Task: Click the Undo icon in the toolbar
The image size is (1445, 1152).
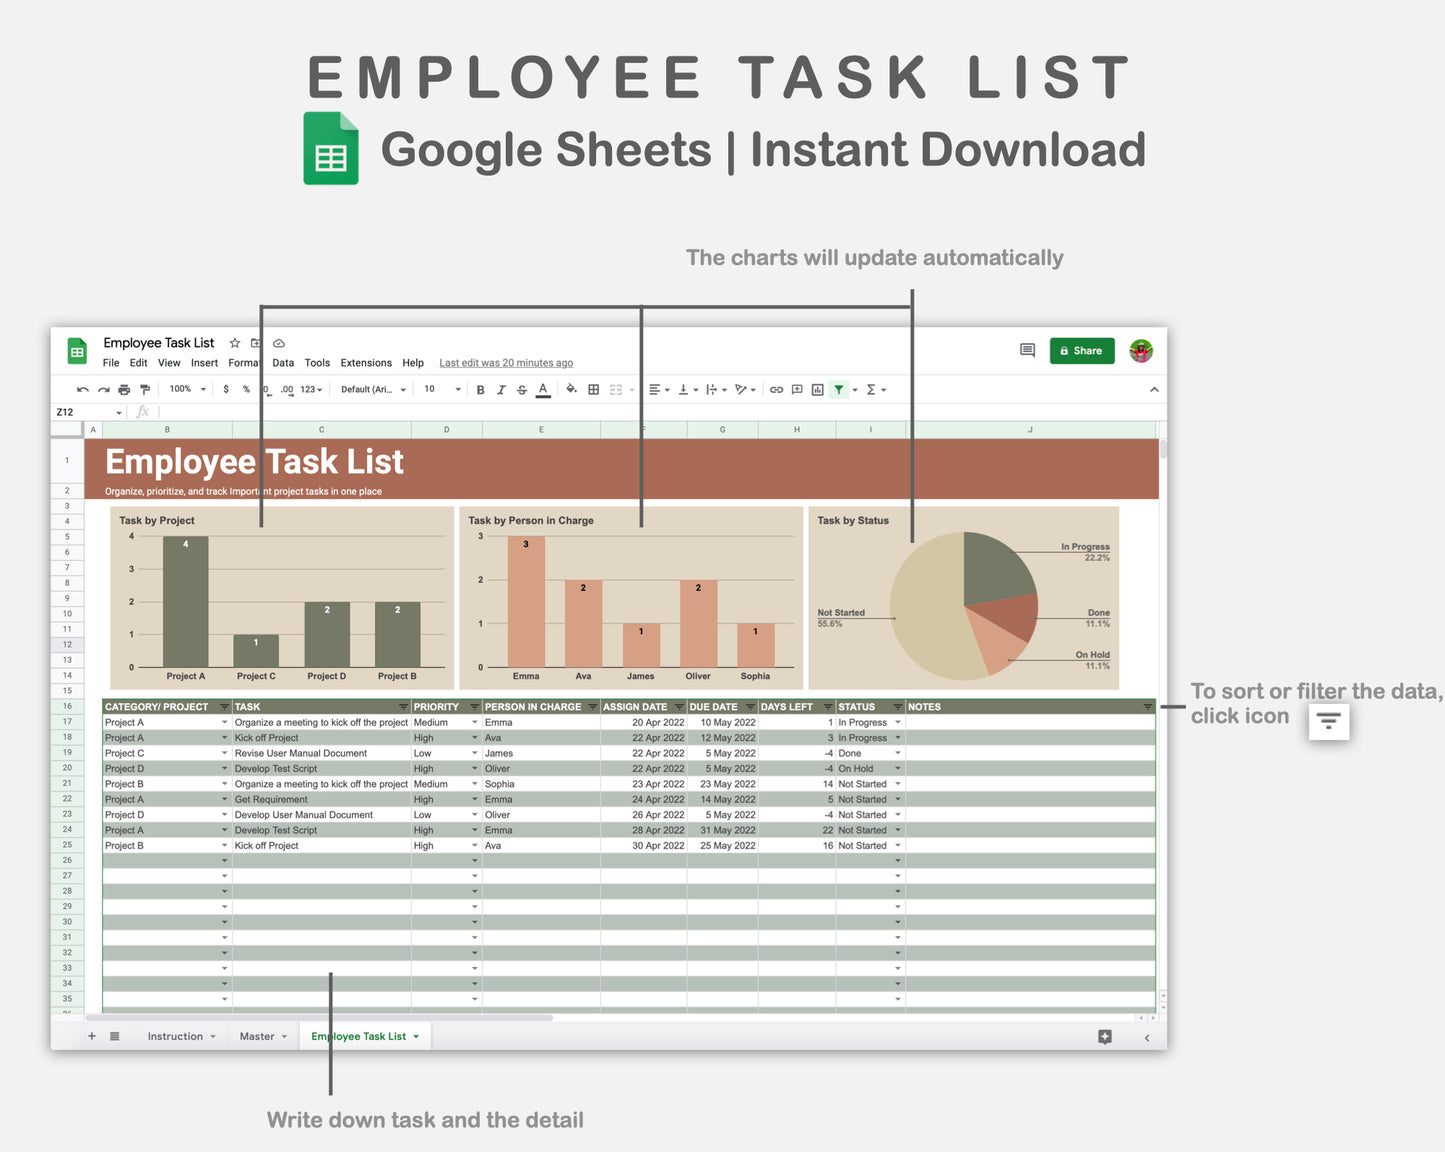Action: (x=82, y=388)
